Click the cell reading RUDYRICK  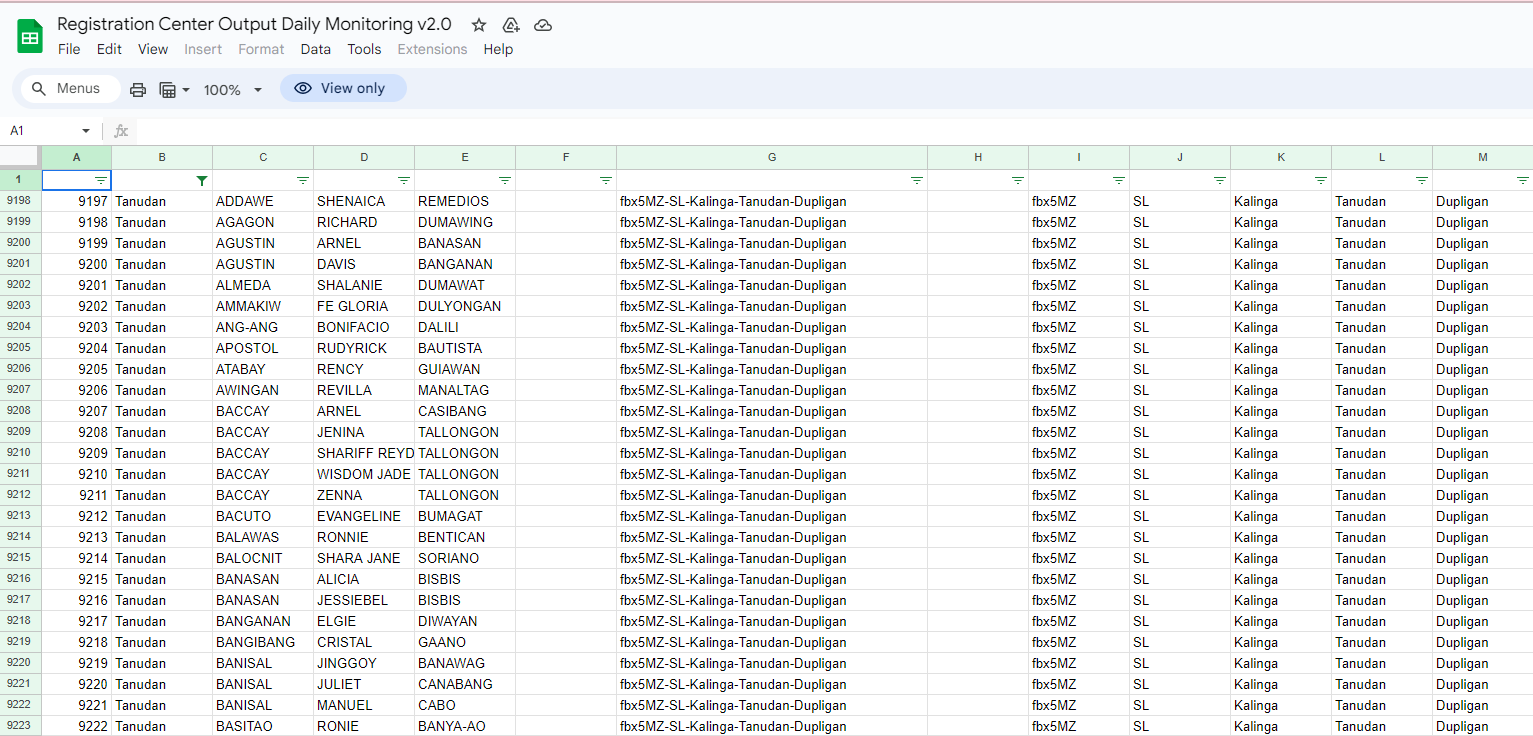click(364, 348)
